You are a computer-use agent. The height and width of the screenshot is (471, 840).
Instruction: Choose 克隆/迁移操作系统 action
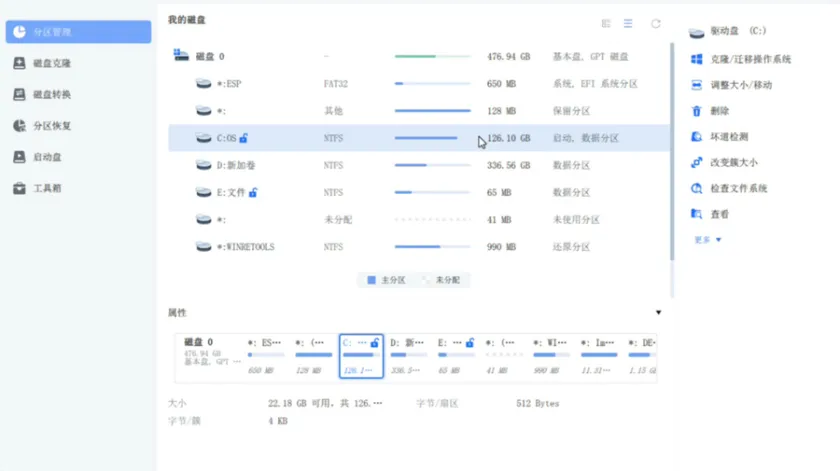751,59
